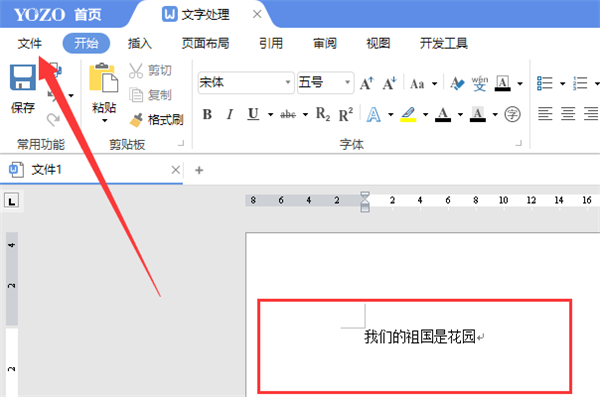The height and width of the screenshot is (397, 600).
Task: Expand the character shading dropdown arrow
Action: pos(495,114)
